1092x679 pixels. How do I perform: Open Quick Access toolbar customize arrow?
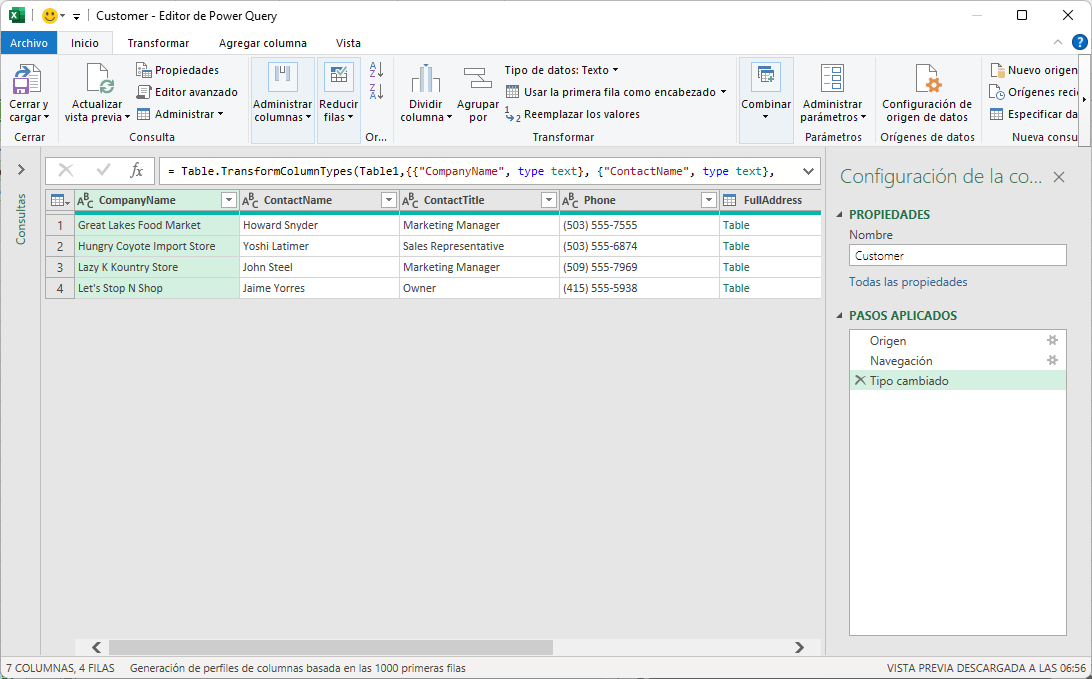[77, 16]
